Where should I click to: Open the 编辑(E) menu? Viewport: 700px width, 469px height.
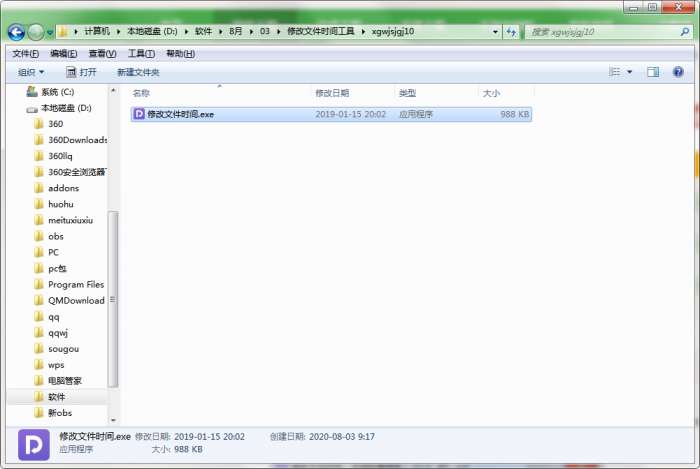[63, 54]
